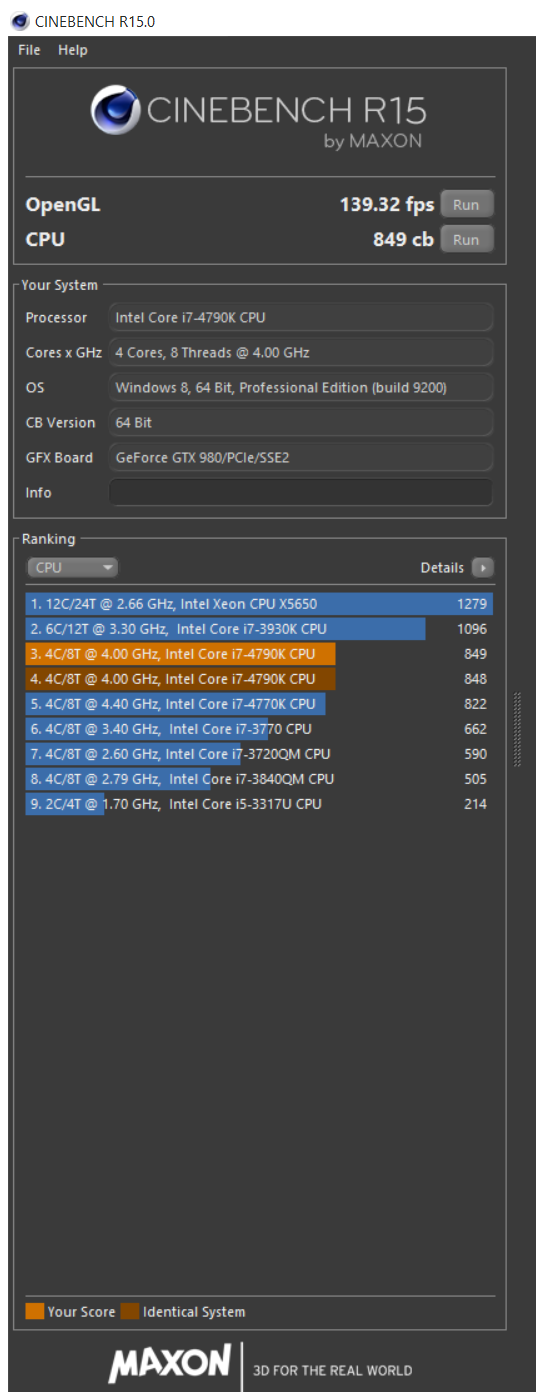Viewport: 536px width, 1398px height.
Task: Click the CPU score 849 cb
Action: (x=403, y=240)
